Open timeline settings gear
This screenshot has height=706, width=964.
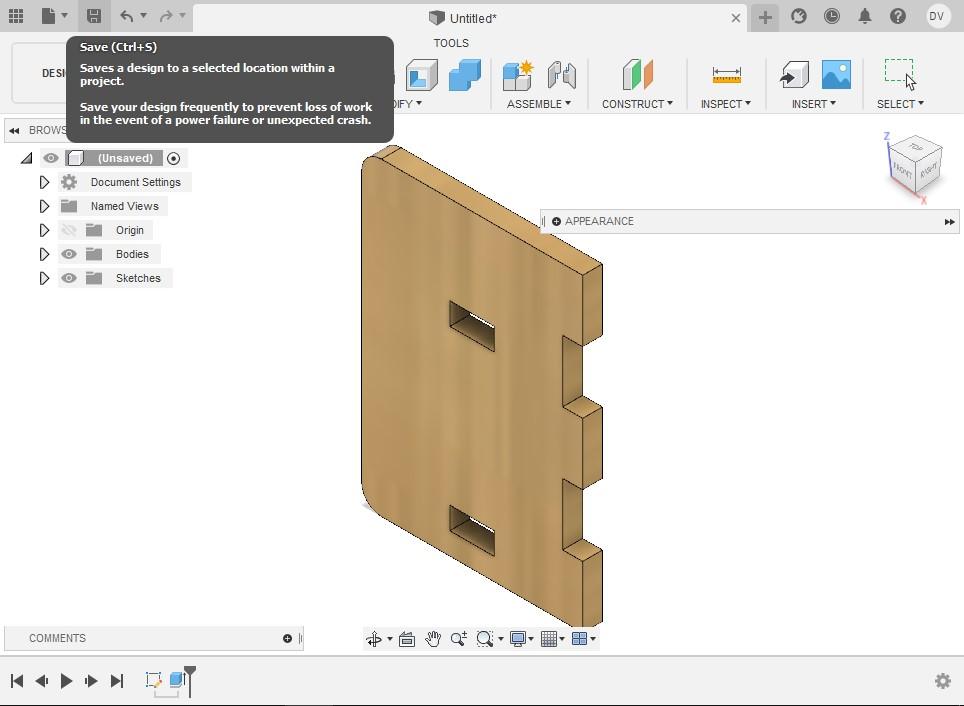point(942,681)
